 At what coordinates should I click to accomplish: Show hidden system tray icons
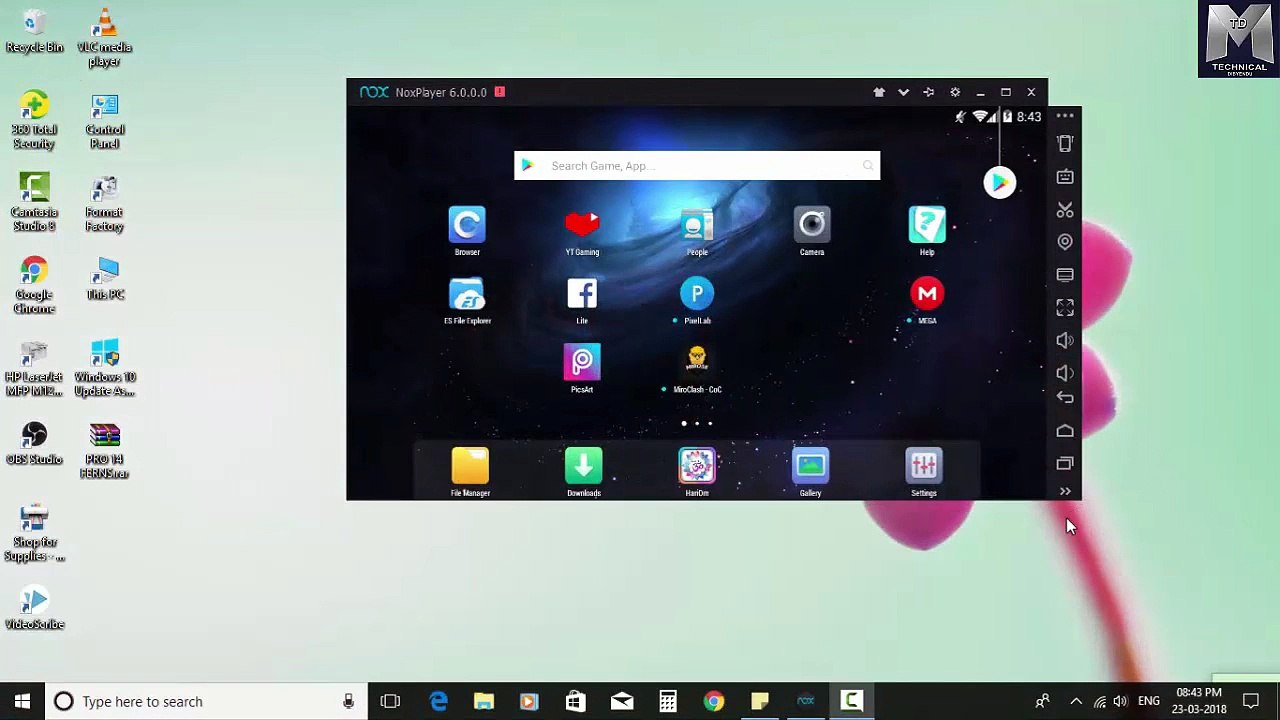click(x=1076, y=701)
